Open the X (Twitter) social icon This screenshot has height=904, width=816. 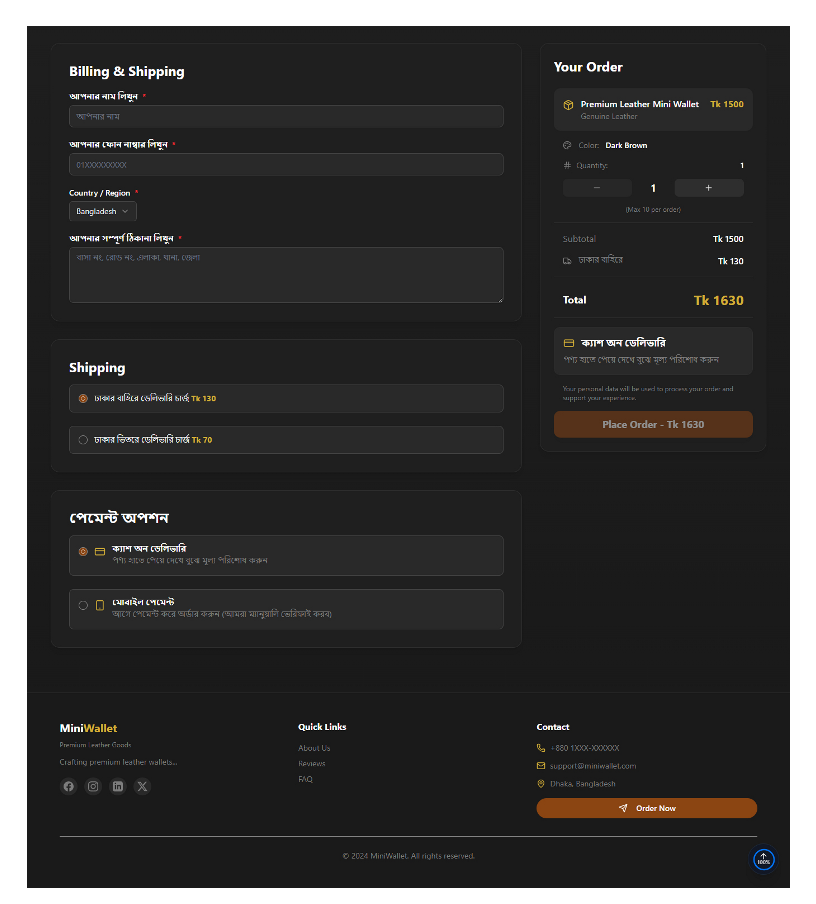[x=142, y=786]
